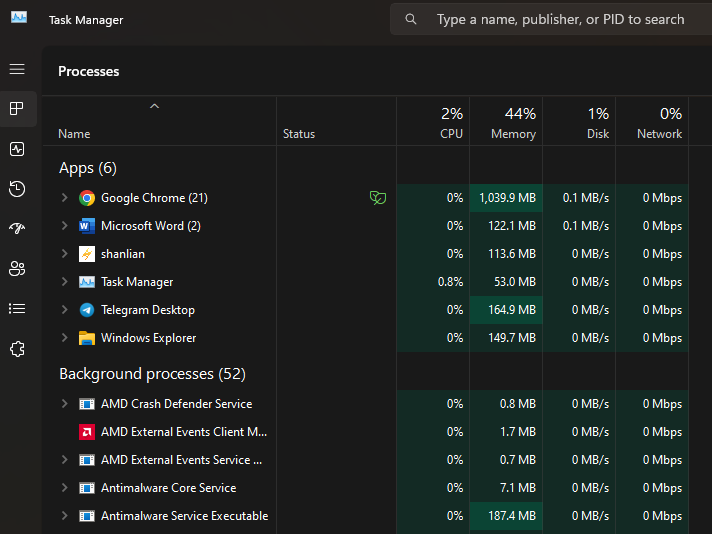Open the Users sidebar icon
This screenshot has height=534, width=712.
tap(17, 268)
